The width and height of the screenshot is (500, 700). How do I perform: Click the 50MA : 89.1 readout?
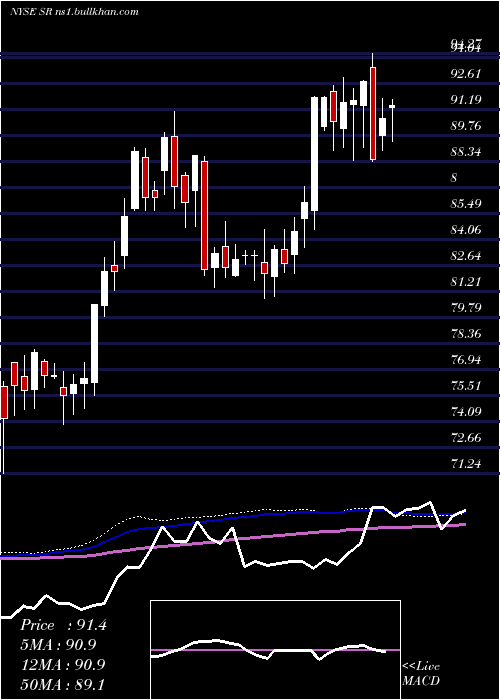tap(62, 684)
